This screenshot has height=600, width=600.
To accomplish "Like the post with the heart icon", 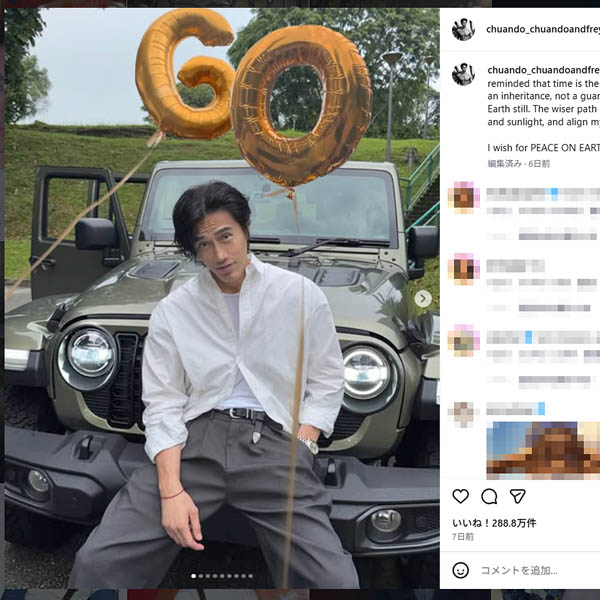I will [x=460, y=496].
